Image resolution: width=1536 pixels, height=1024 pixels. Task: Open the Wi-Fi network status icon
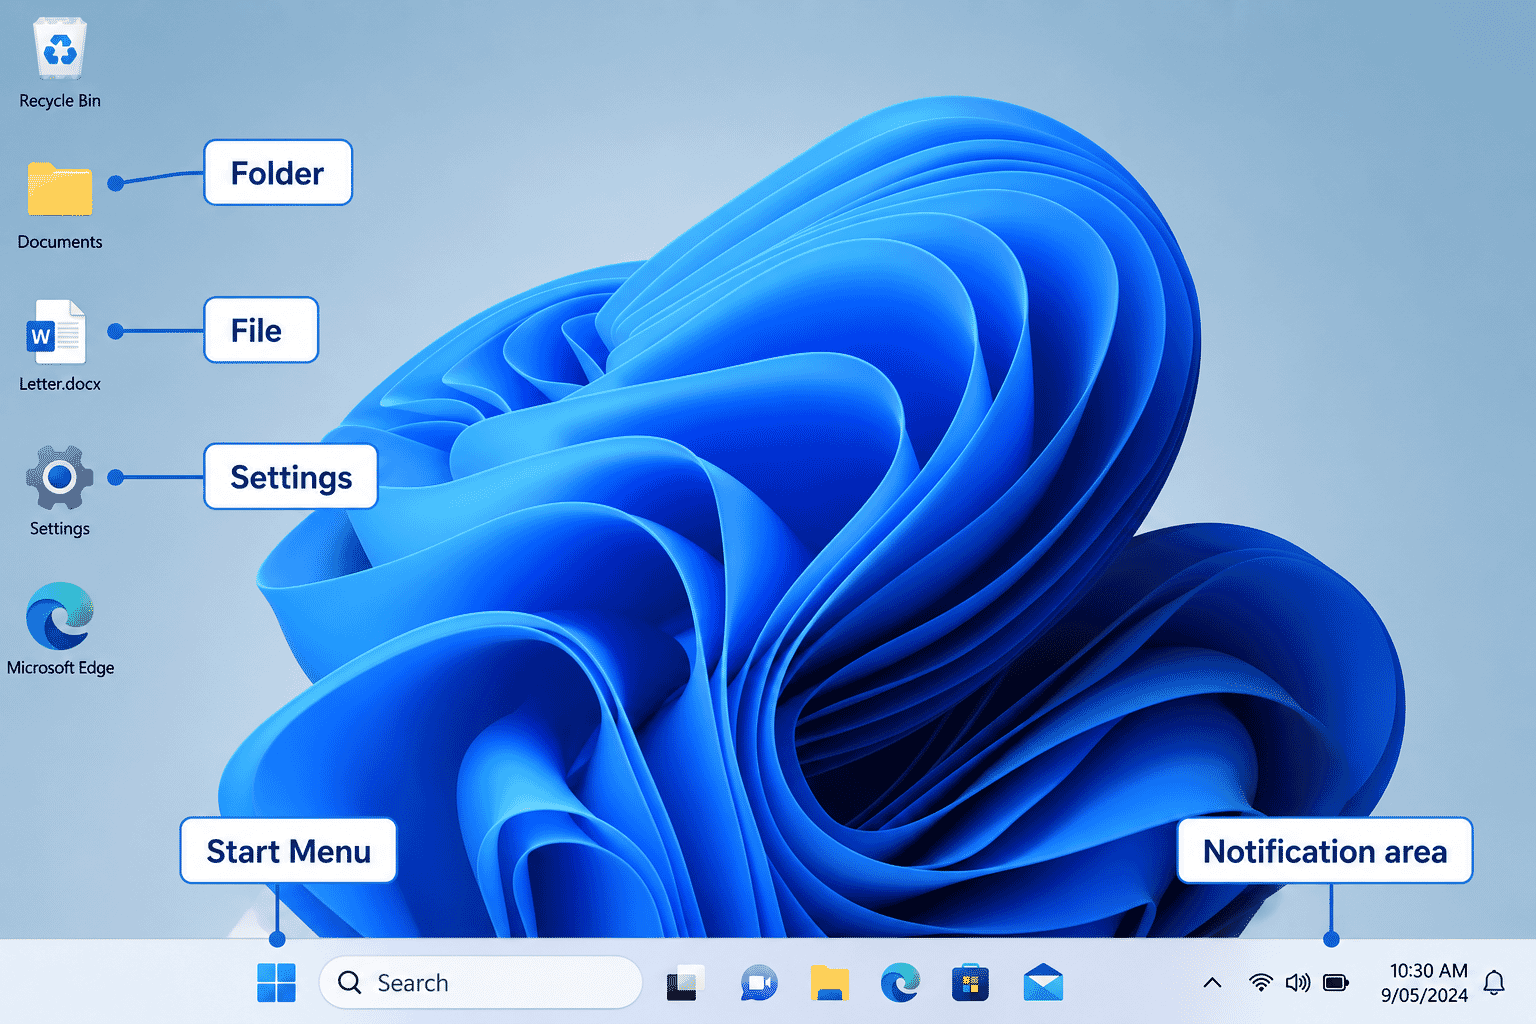1261,983
